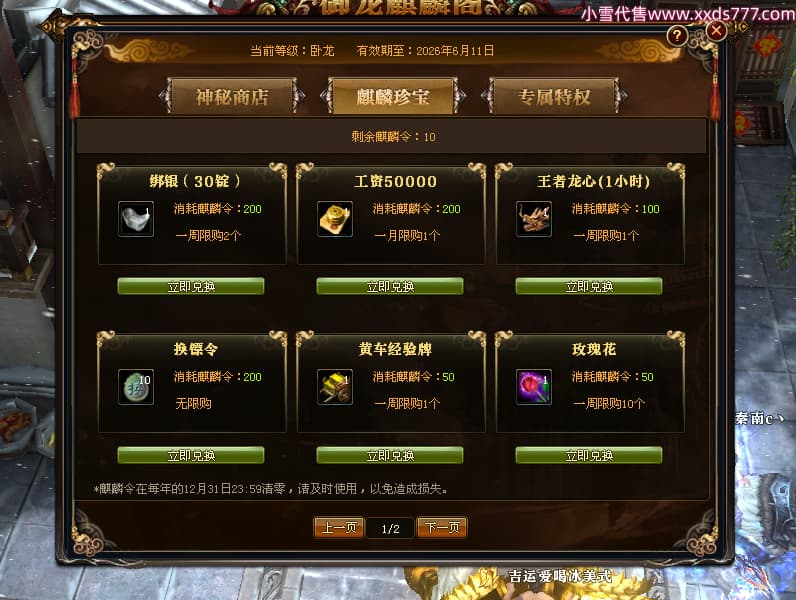Click the silver ingot item icon

coord(136,219)
